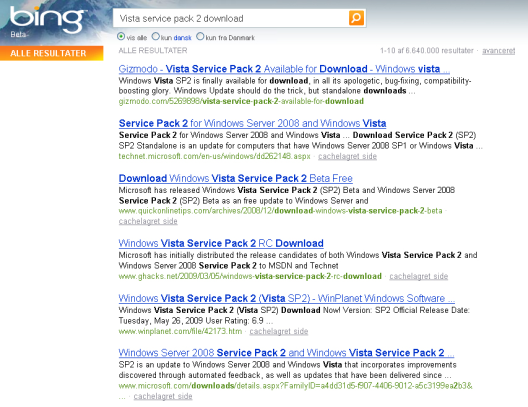
Task: Open the ALLE RESULTATER orange tab
Action: click(x=52, y=53)
